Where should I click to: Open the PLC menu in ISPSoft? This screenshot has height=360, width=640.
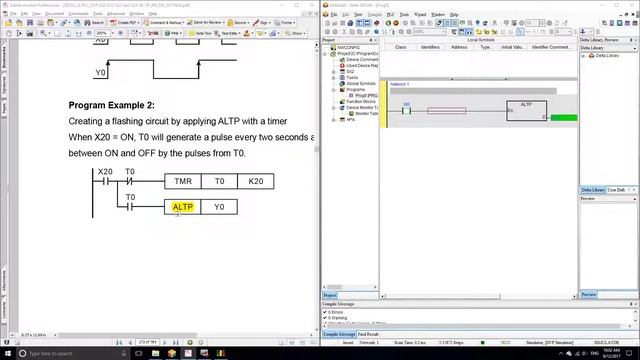[390, 15]
